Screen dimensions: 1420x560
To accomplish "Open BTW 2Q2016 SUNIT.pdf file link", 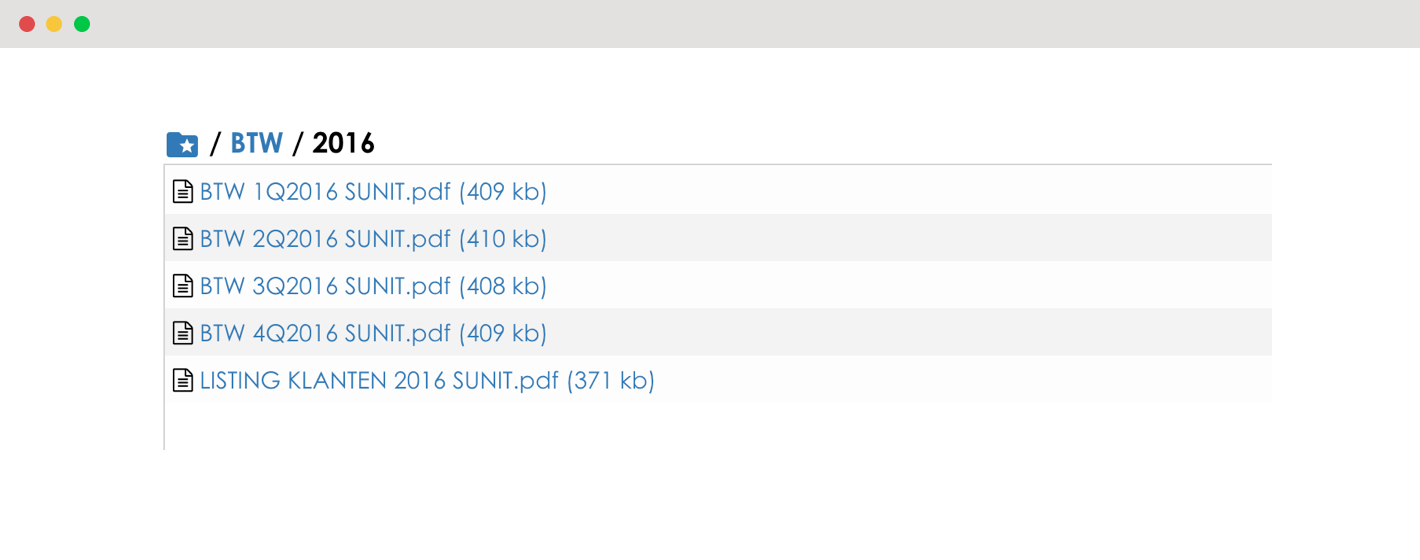I will click(373, 239).
